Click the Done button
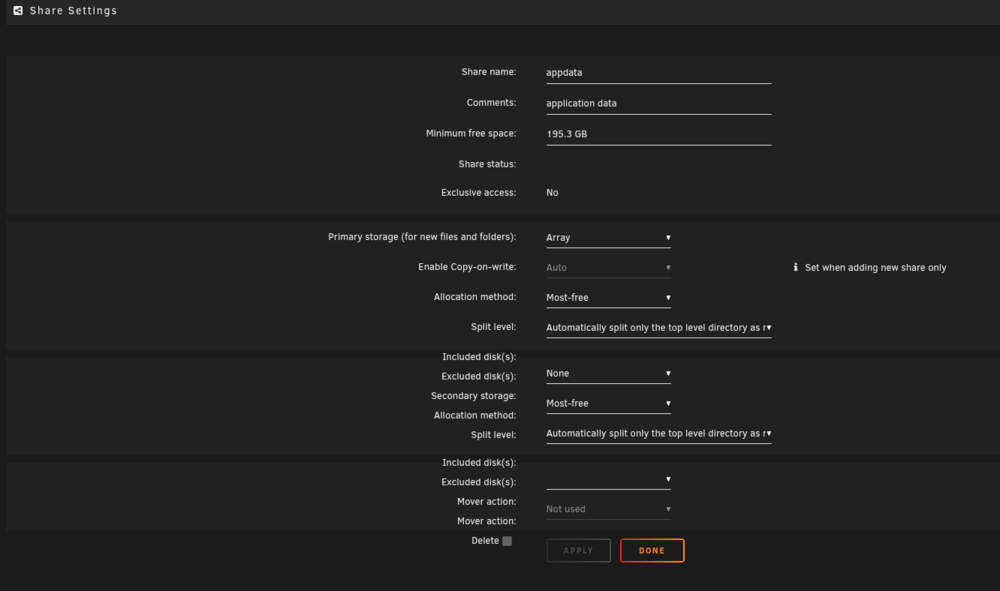The width and height of the screenshot is (1000, 591). coord(652,550)
